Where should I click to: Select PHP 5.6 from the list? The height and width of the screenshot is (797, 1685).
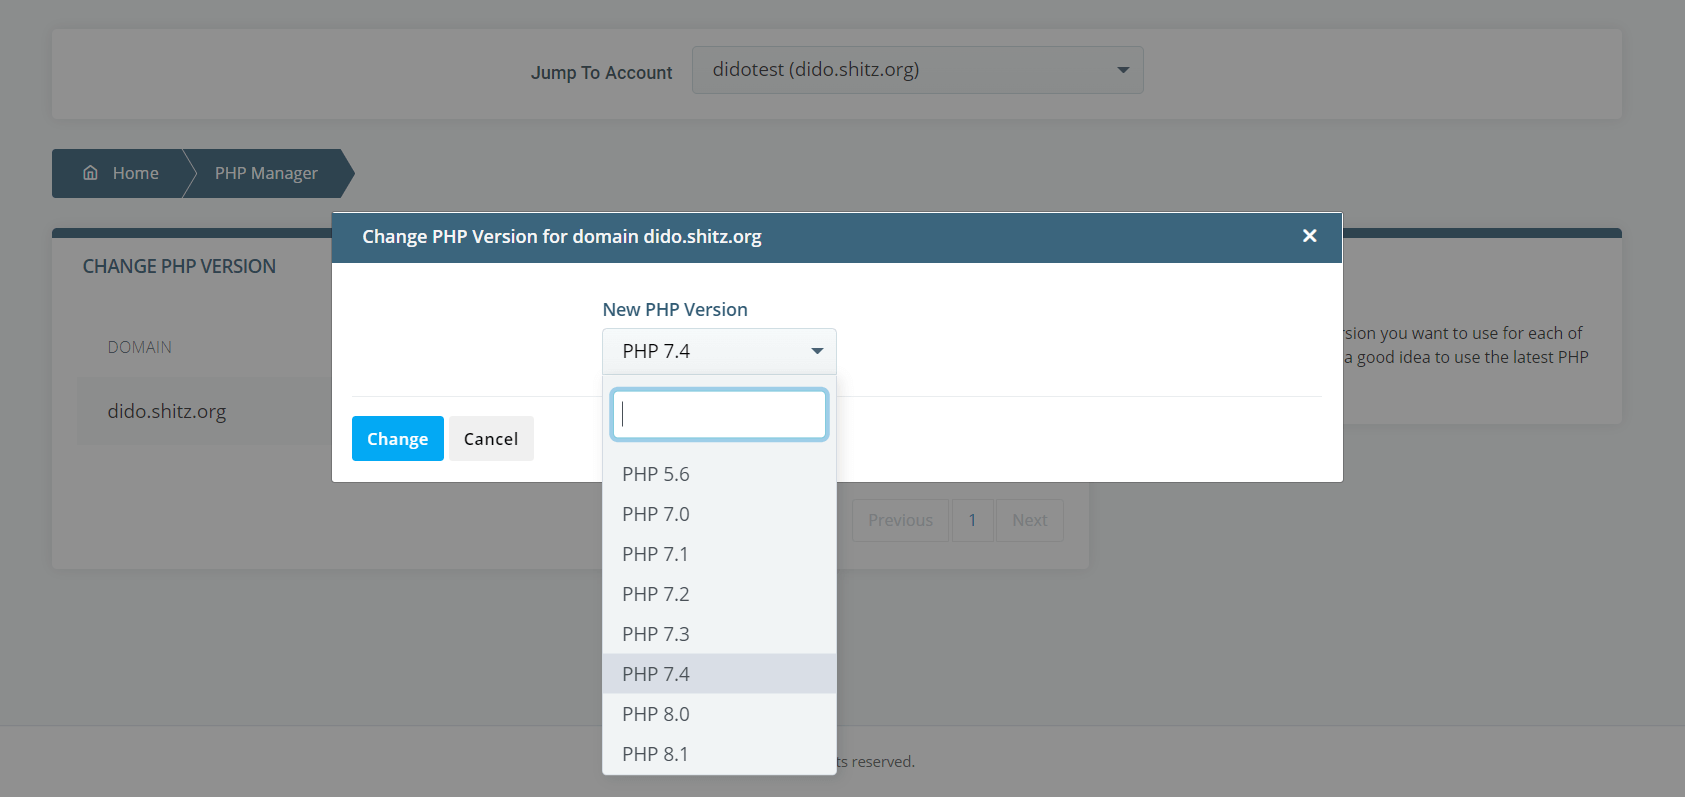(719, 474)
